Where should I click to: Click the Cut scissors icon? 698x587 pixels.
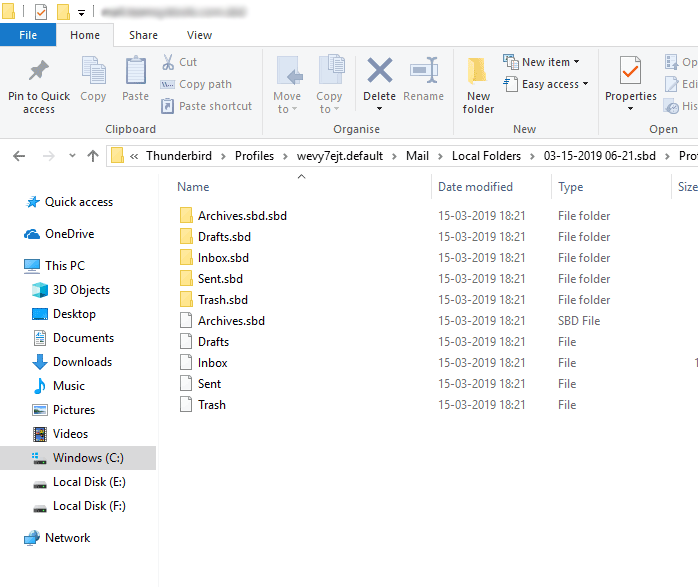point(168,62)
